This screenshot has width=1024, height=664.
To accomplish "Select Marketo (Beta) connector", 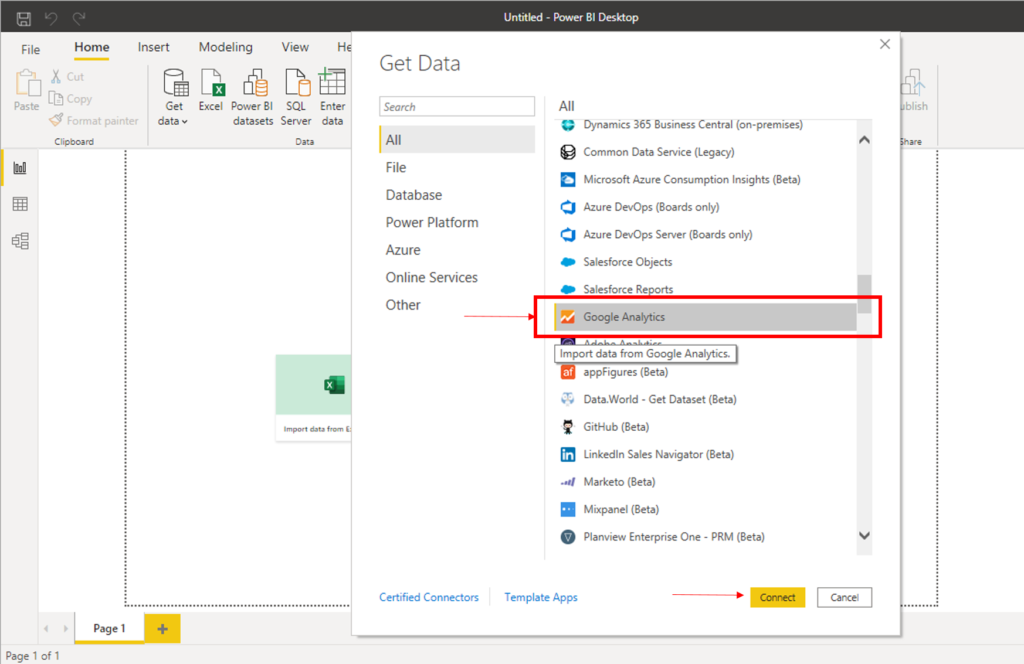I will (x=619, y=481).
